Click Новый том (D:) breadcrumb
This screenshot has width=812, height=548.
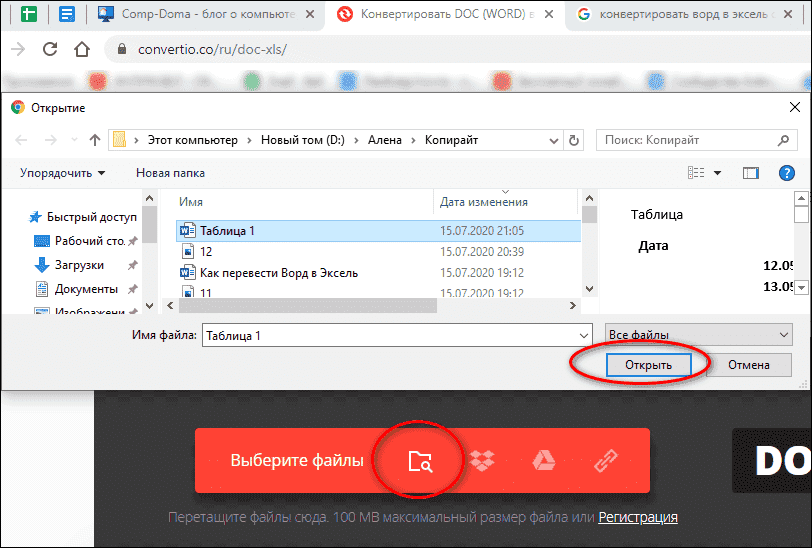click(302, 140)
